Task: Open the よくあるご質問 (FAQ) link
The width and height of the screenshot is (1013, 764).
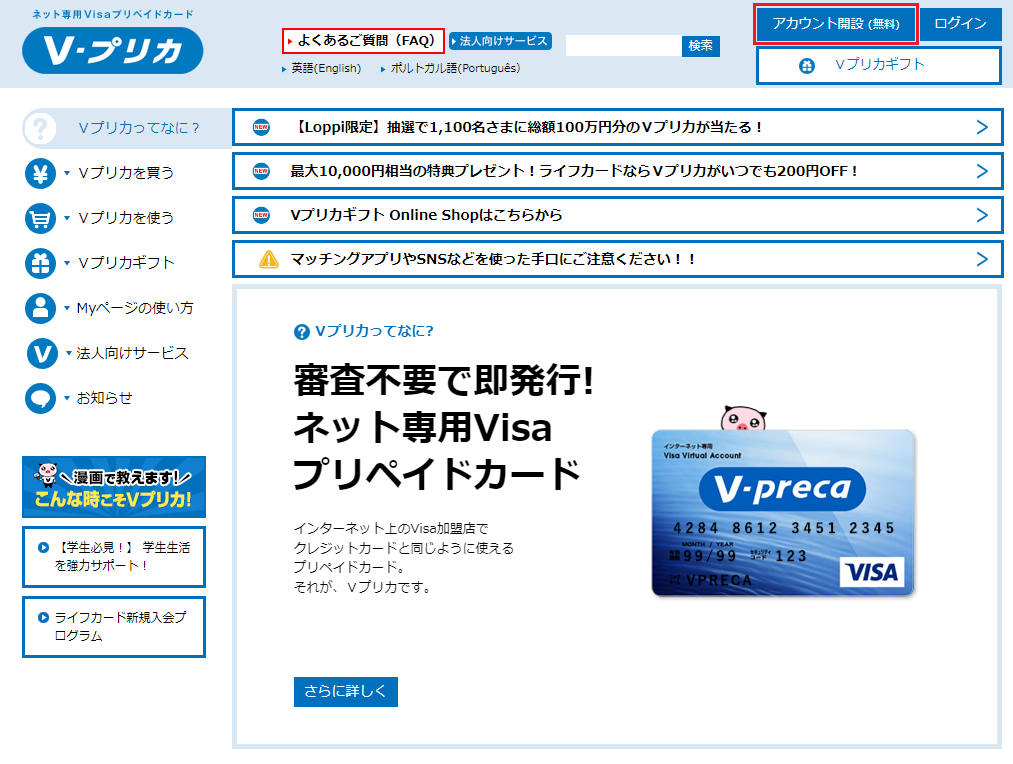Action: [363, 41]
